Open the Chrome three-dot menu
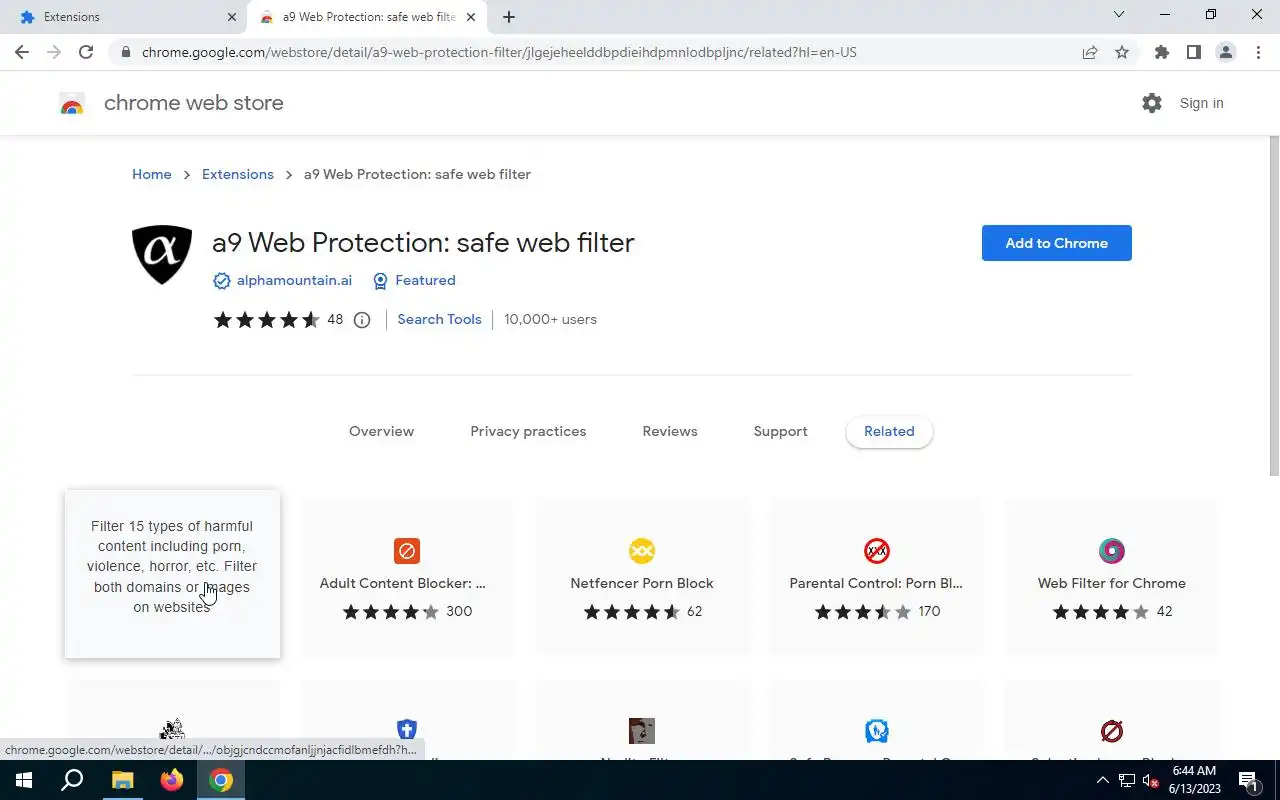 pyautogui.click(x=1258, y=52)
